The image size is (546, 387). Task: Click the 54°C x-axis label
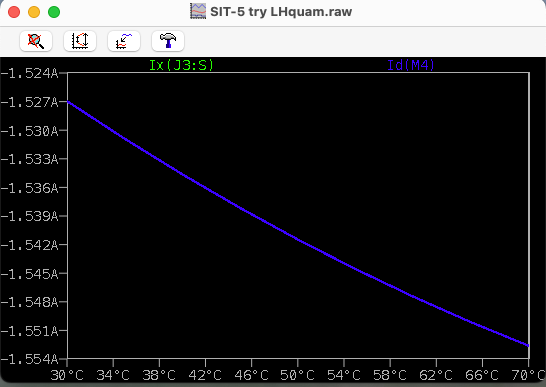pyautogui.click(x=344, y=375)
